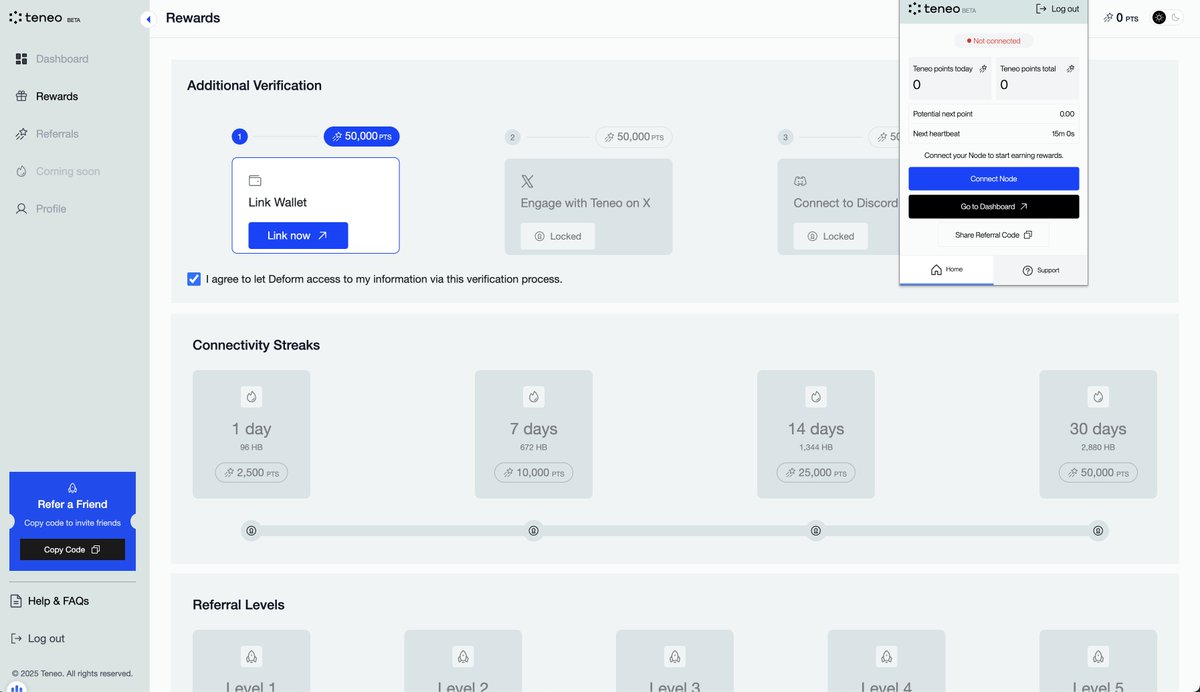Click the Level 1 rocket icon

251,657
